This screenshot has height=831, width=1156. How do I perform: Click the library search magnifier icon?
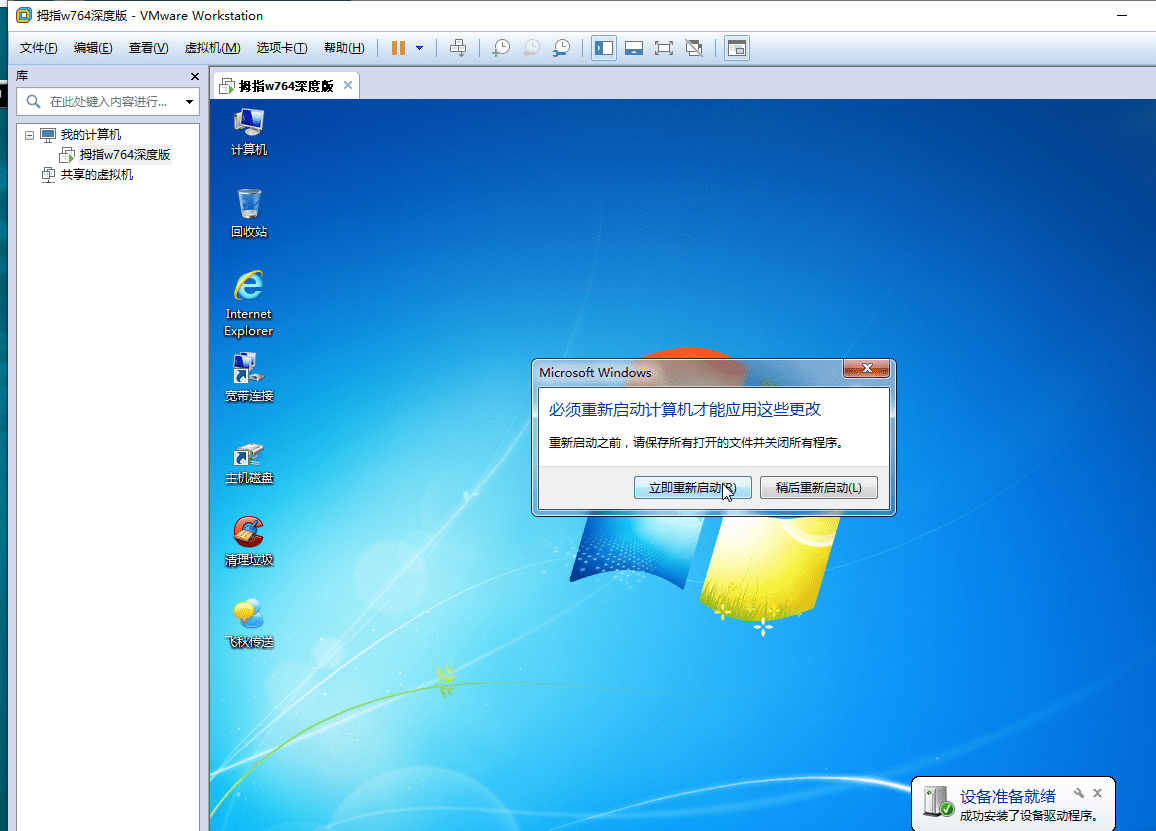click(x=33, y=101)
